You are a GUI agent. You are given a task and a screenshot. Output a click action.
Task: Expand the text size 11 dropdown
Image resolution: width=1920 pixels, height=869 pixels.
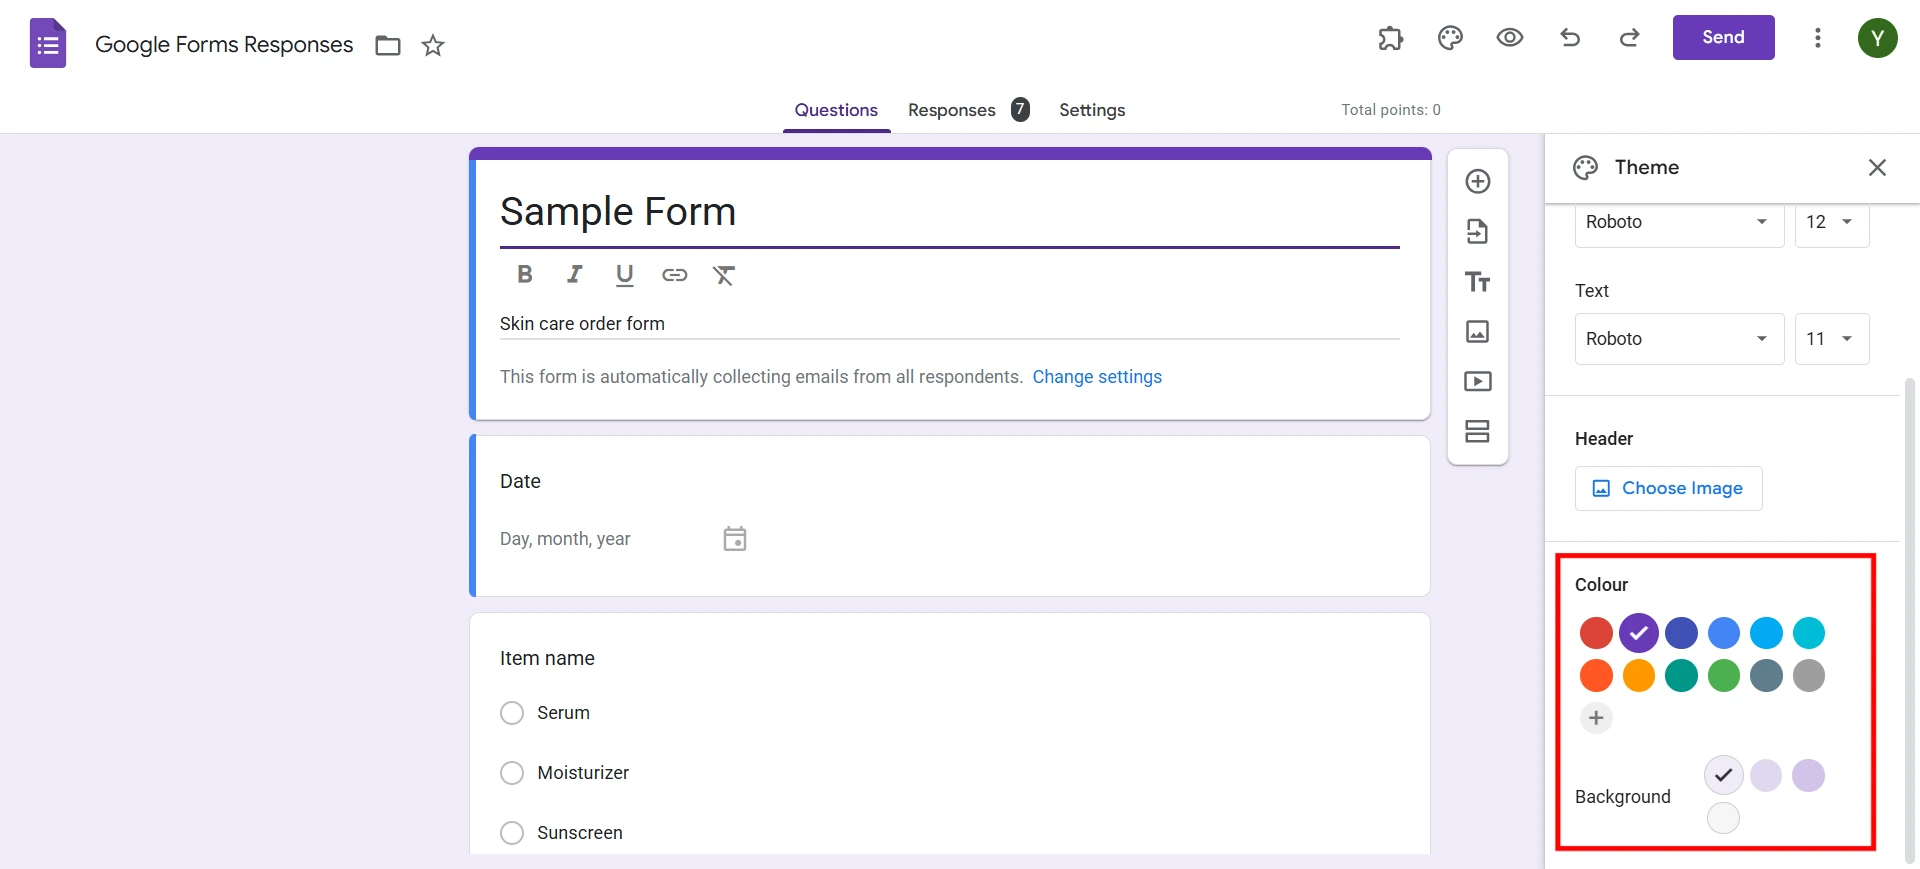[1831, 339]
